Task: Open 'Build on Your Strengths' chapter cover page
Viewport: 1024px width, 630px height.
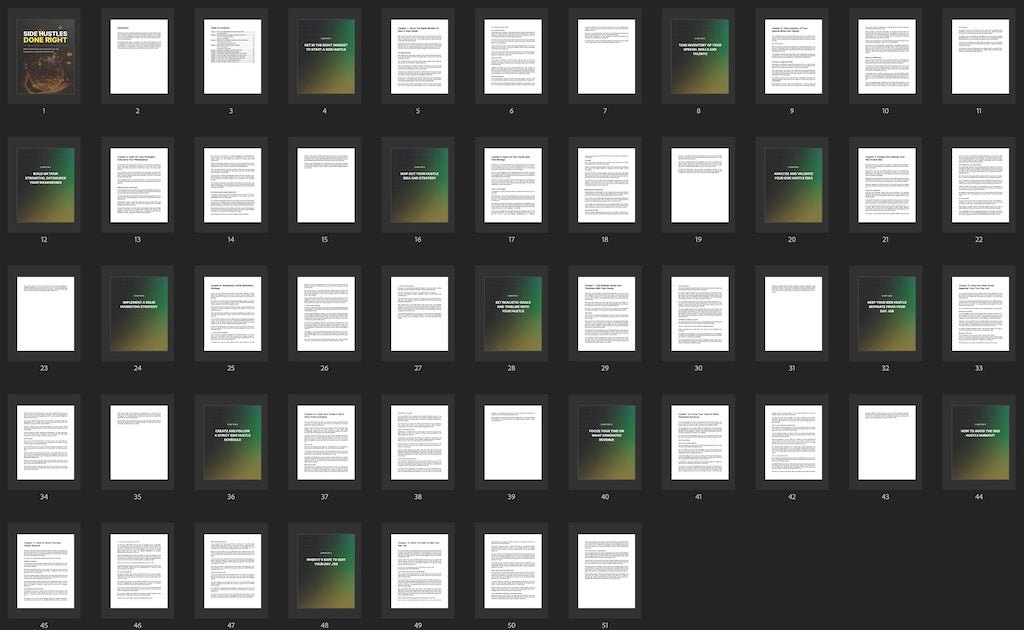Action: [x=45, y=185]
